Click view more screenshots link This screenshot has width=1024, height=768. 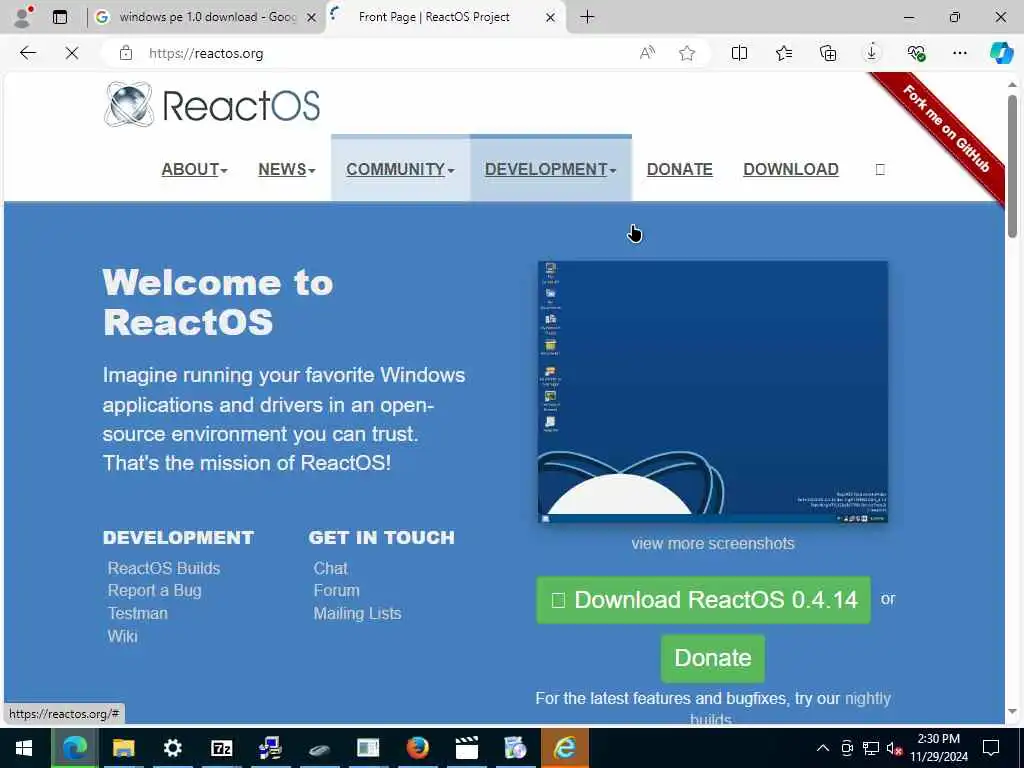(x=712, y=543)
